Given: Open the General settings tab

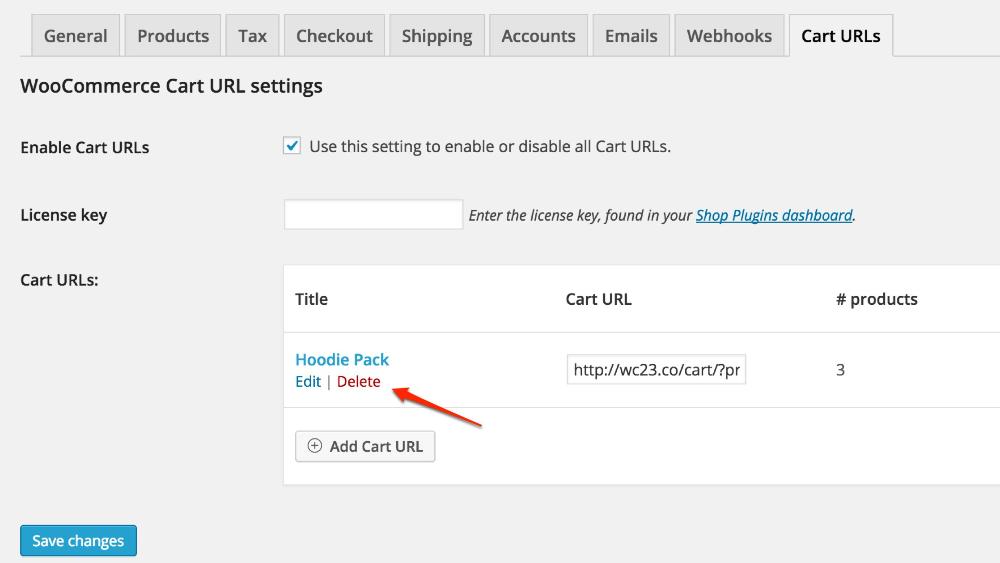Looking at the screenshot, I should coord(75,36).
